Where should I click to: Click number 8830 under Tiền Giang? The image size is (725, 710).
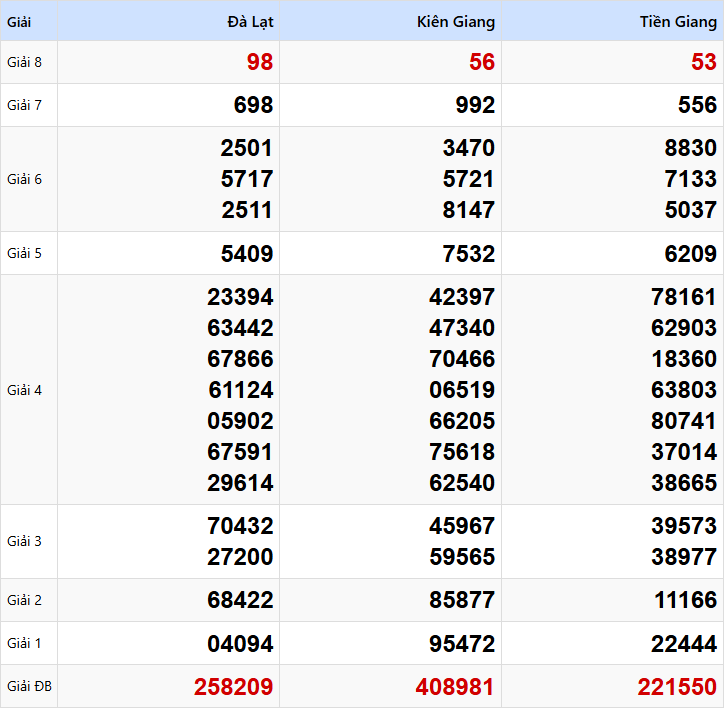click(x=691, y=148)
